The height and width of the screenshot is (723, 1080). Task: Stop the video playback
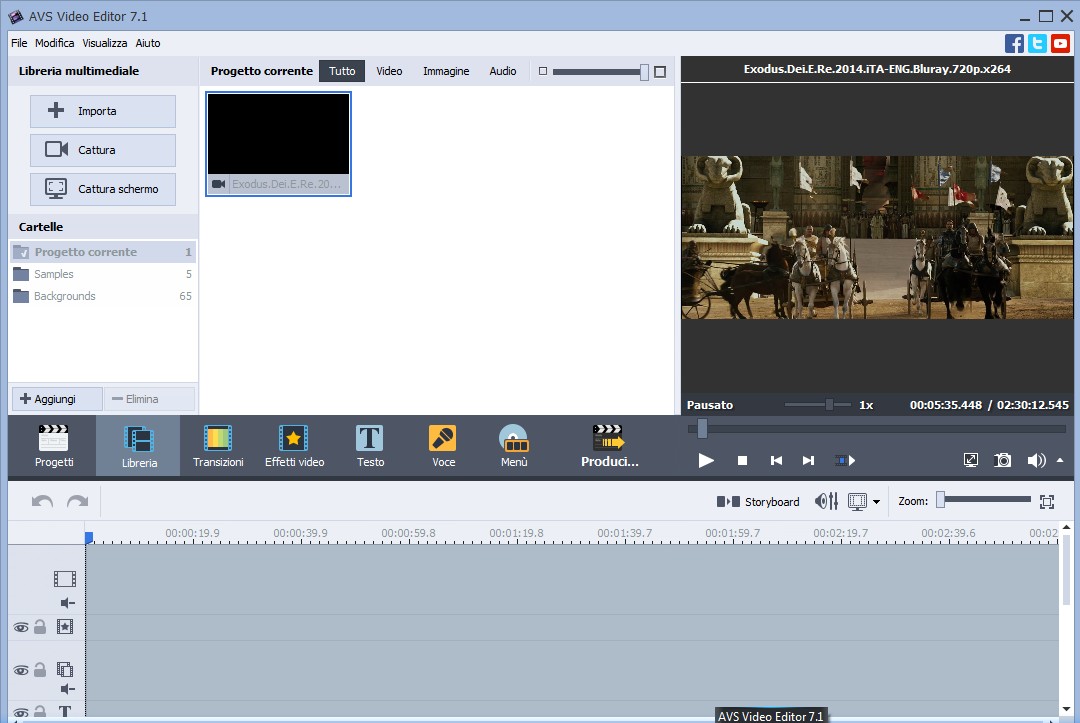click(742, 461)
